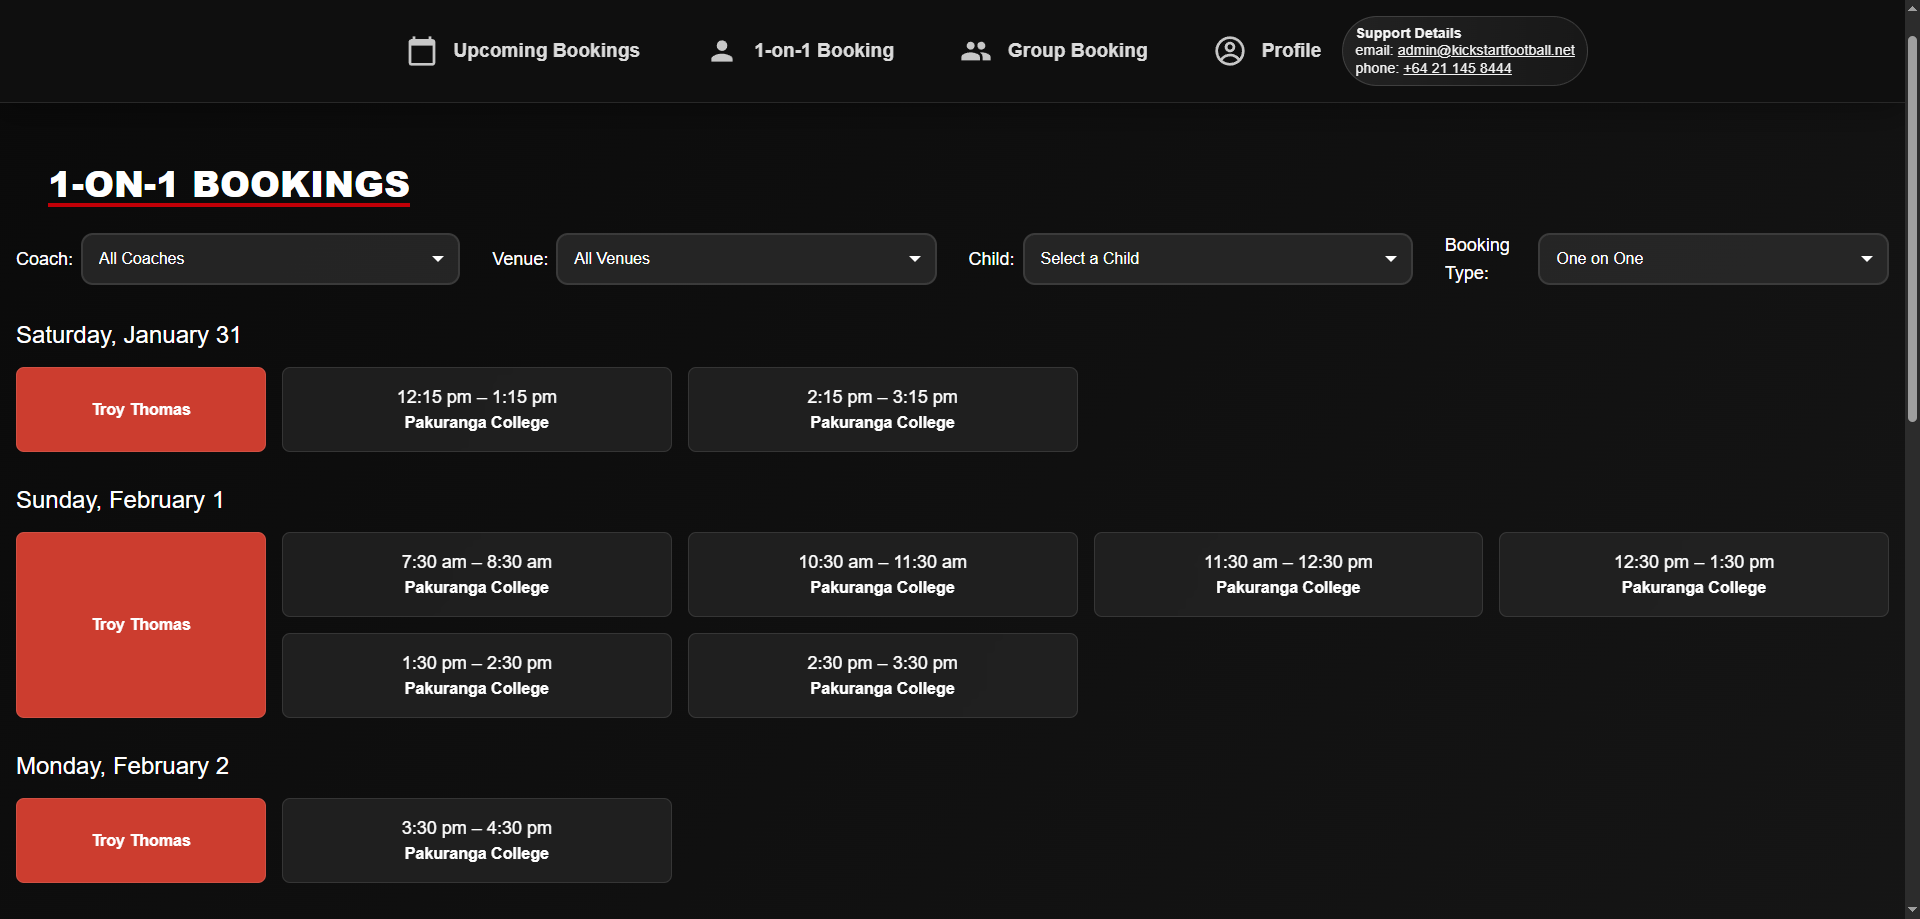Viewport: 1920px width, 919px height.
Task: Go to Group Booking tab
Action: click(x=1076, y=51)
